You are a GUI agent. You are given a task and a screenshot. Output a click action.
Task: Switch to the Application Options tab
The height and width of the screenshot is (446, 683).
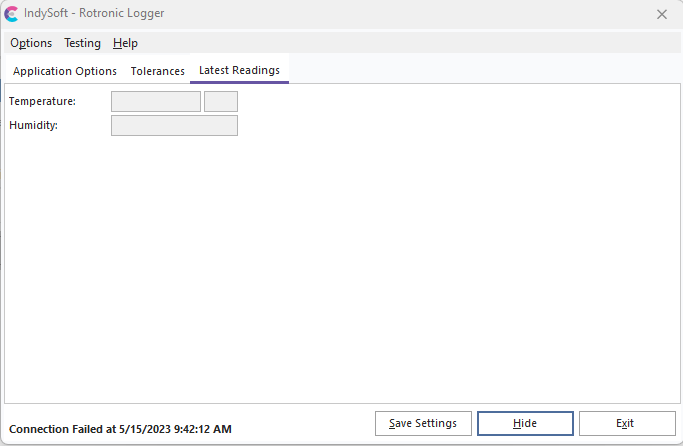coord(65,71)
